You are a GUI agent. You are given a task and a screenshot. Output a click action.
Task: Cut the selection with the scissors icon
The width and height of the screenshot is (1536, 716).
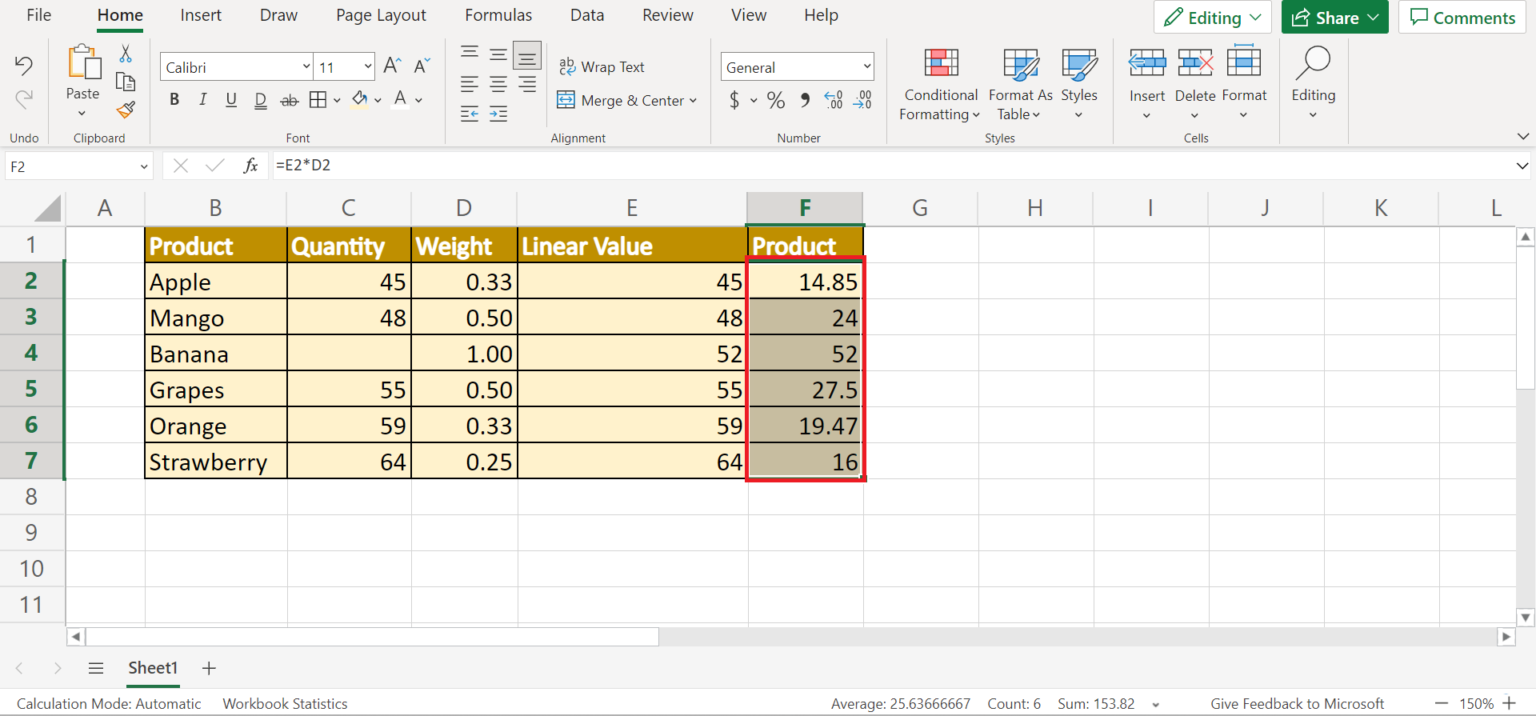[124, 52]
